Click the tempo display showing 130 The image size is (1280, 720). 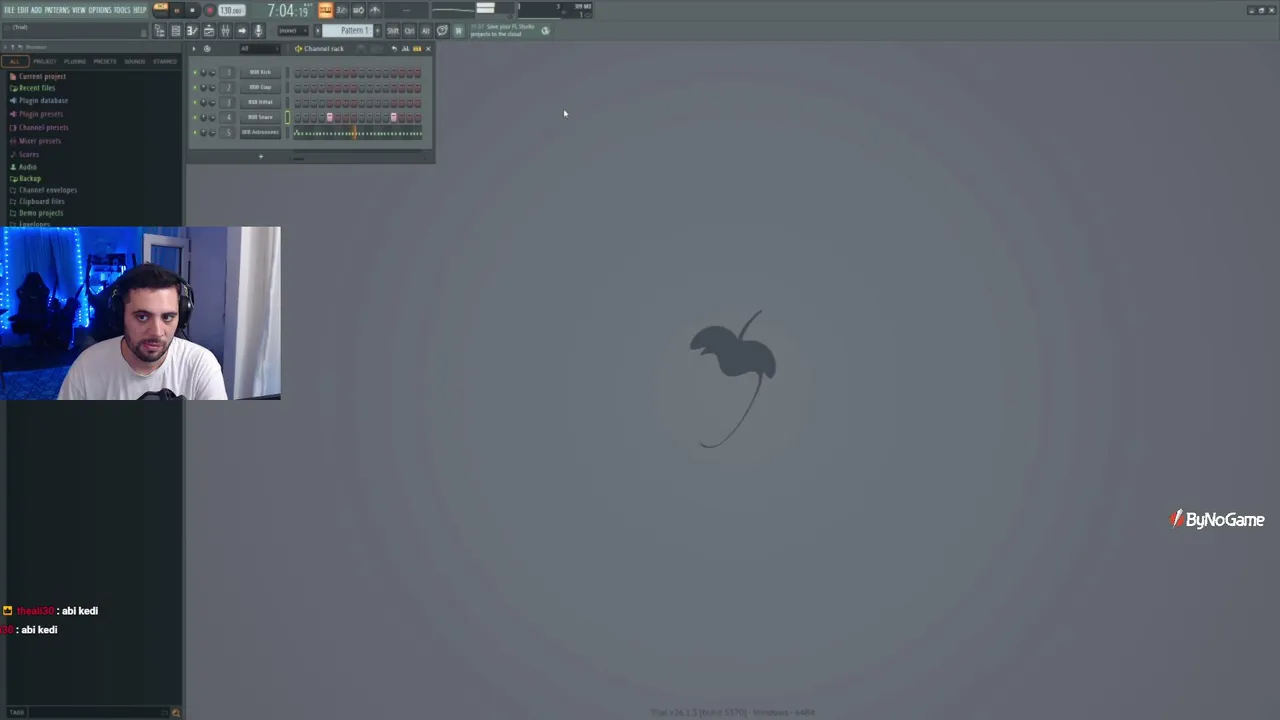point(232,10)
